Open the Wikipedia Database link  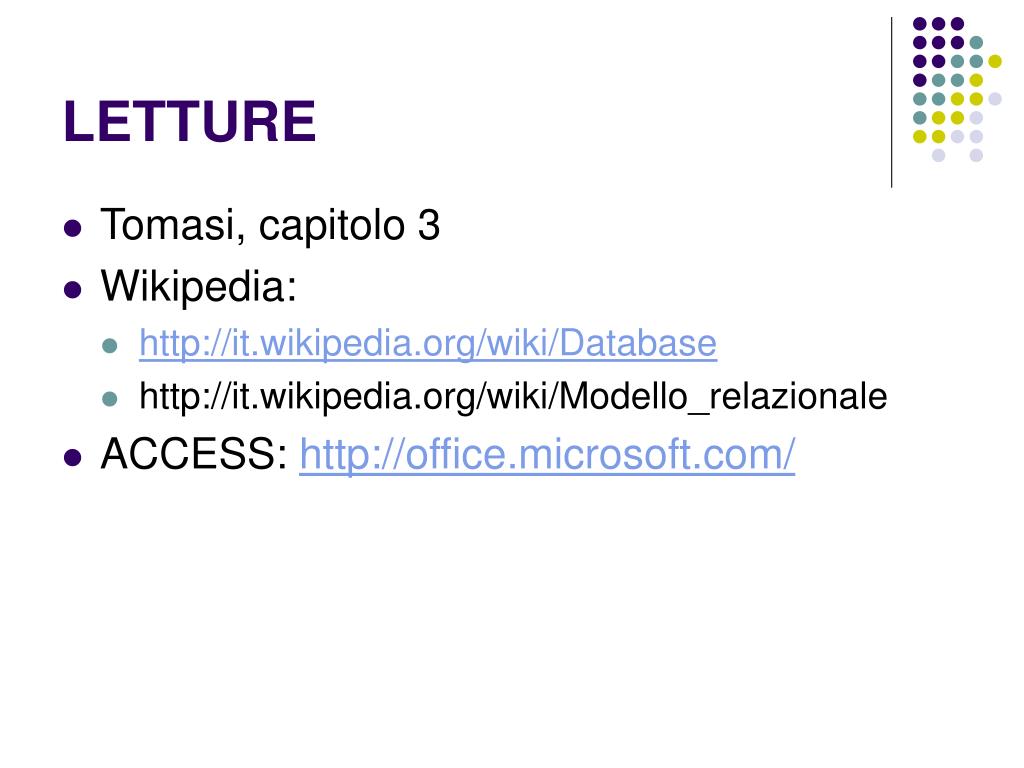pyautogui.click(x=428, y=343)
